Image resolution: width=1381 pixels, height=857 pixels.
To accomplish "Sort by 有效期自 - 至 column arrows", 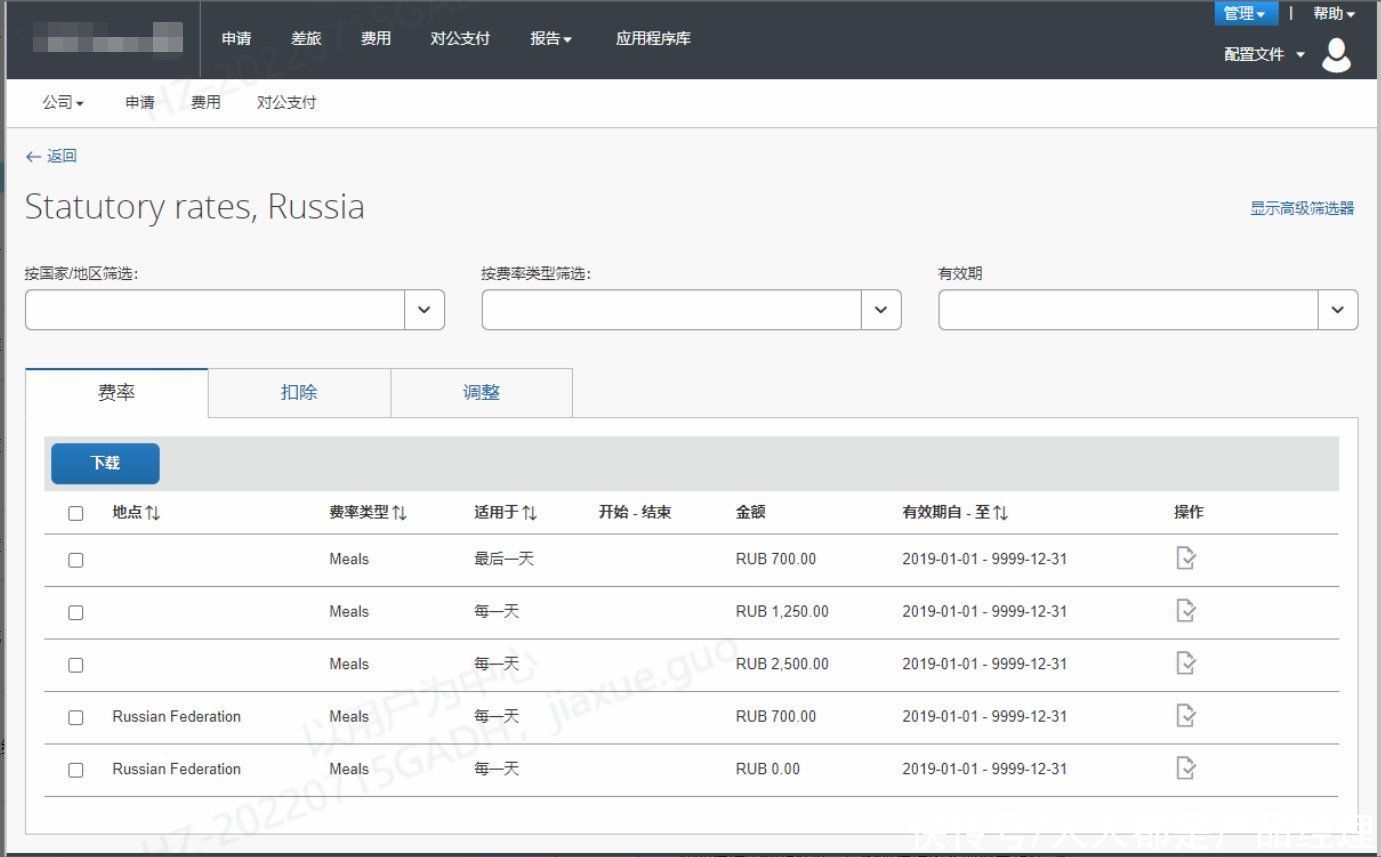I will click(x=1001, y=513).
